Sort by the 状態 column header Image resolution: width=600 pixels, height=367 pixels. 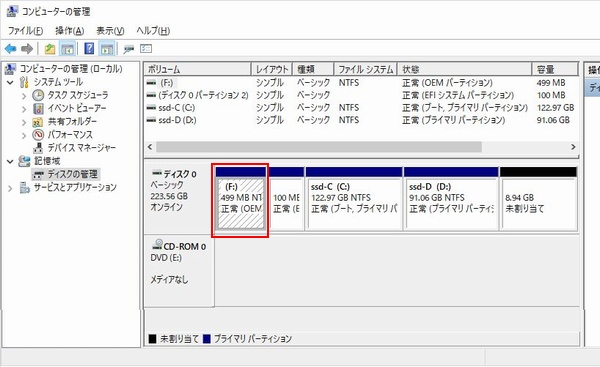464,69
